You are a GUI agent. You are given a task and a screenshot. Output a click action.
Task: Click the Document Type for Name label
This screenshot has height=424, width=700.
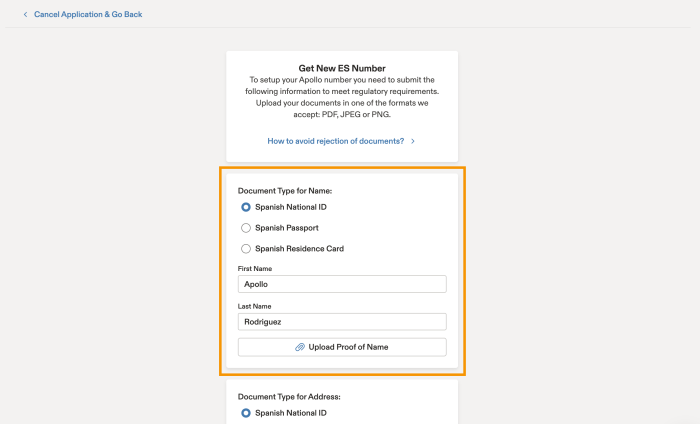[285, 191]
